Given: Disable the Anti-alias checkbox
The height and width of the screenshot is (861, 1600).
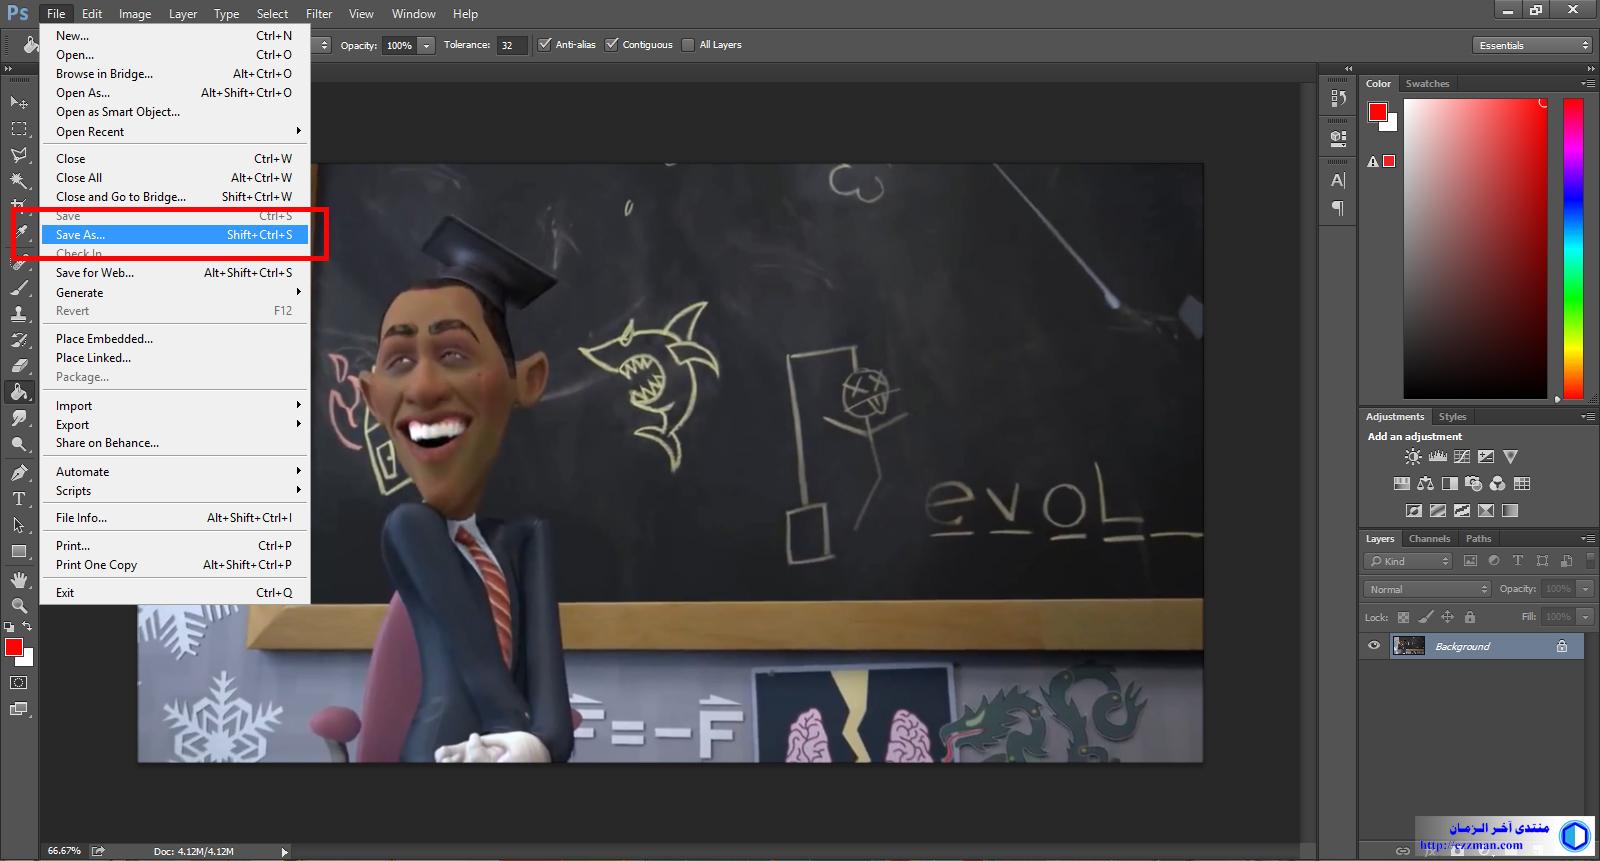Looking at the screenshot, I should (545, 45).
